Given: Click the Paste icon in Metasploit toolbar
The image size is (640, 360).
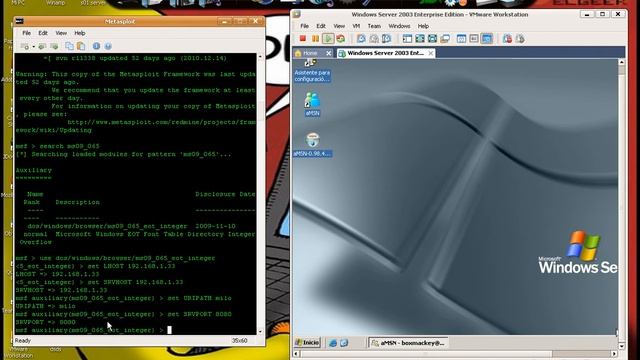Looking at the screenshot, I should (81, 46).
